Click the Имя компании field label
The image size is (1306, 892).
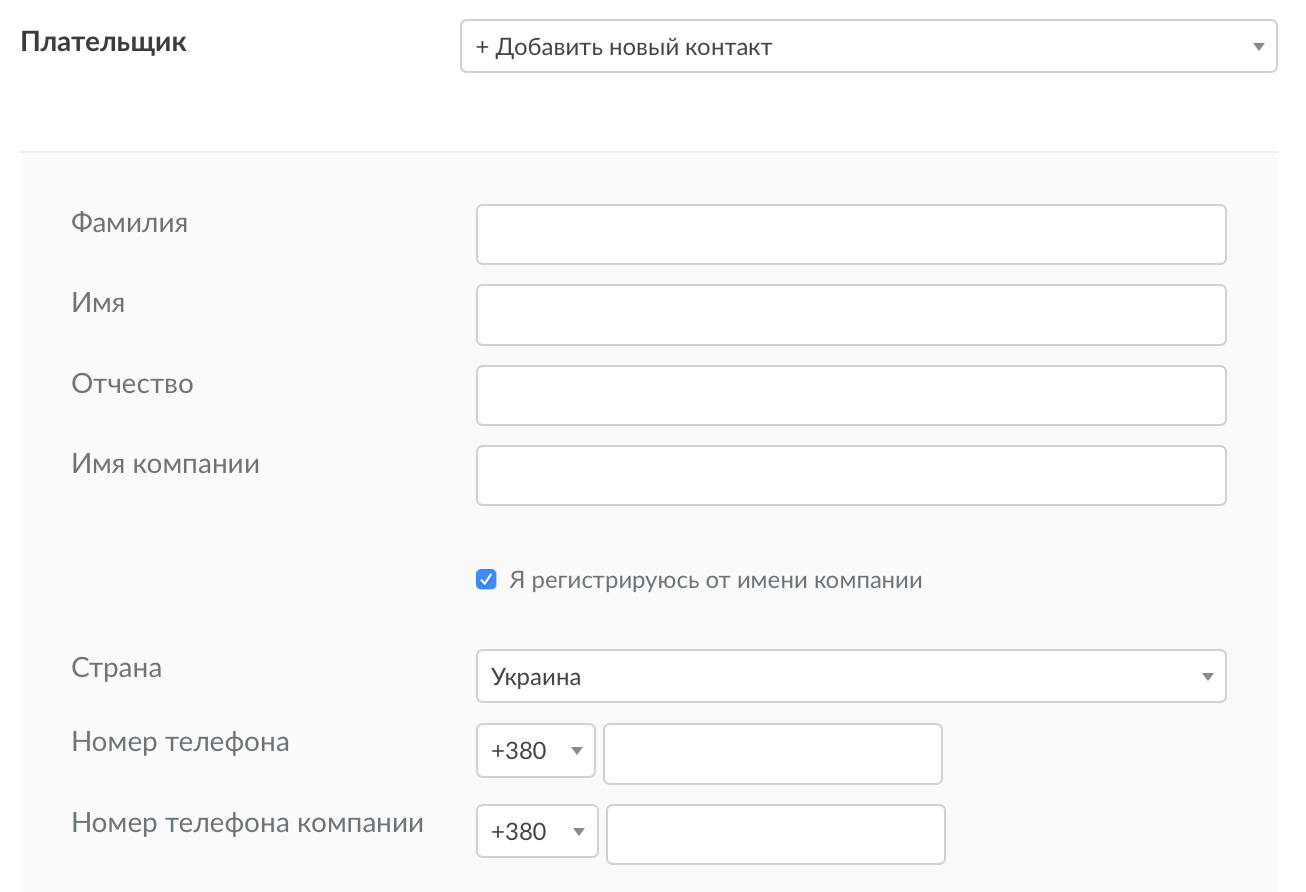(165, 464)
